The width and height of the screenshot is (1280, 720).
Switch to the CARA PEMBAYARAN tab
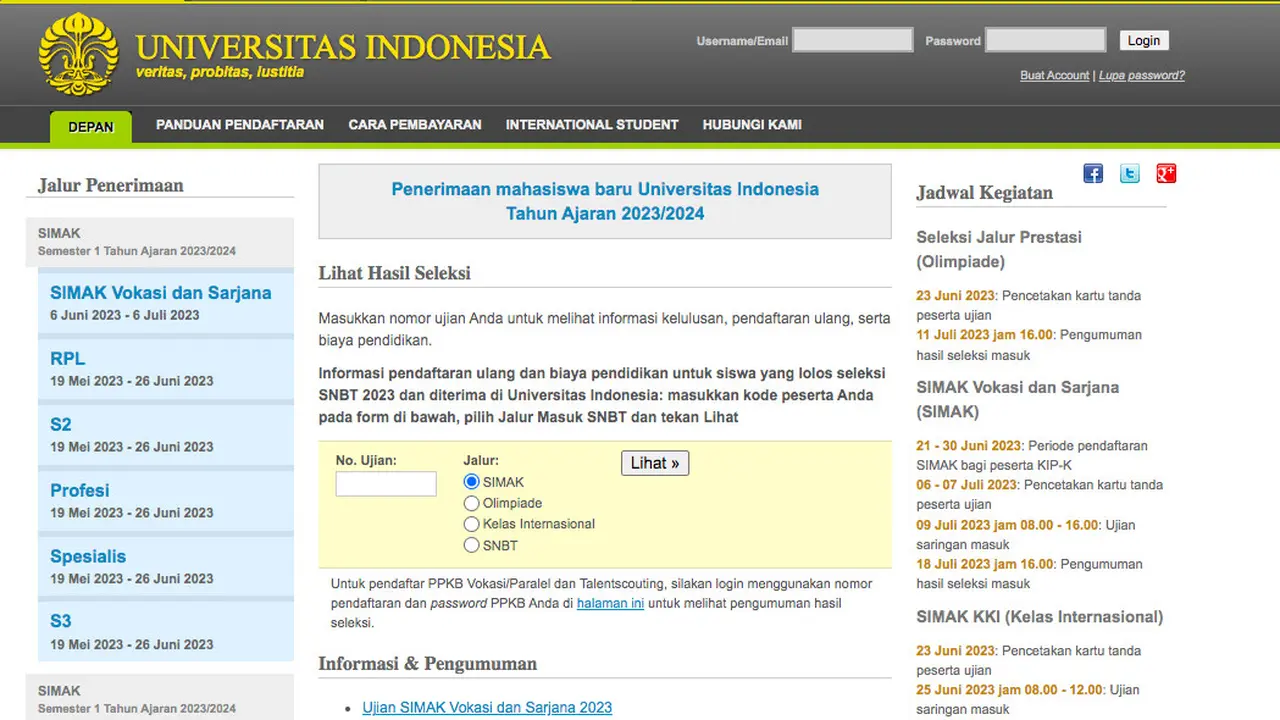pyautogui.click(x=414, y=124)
